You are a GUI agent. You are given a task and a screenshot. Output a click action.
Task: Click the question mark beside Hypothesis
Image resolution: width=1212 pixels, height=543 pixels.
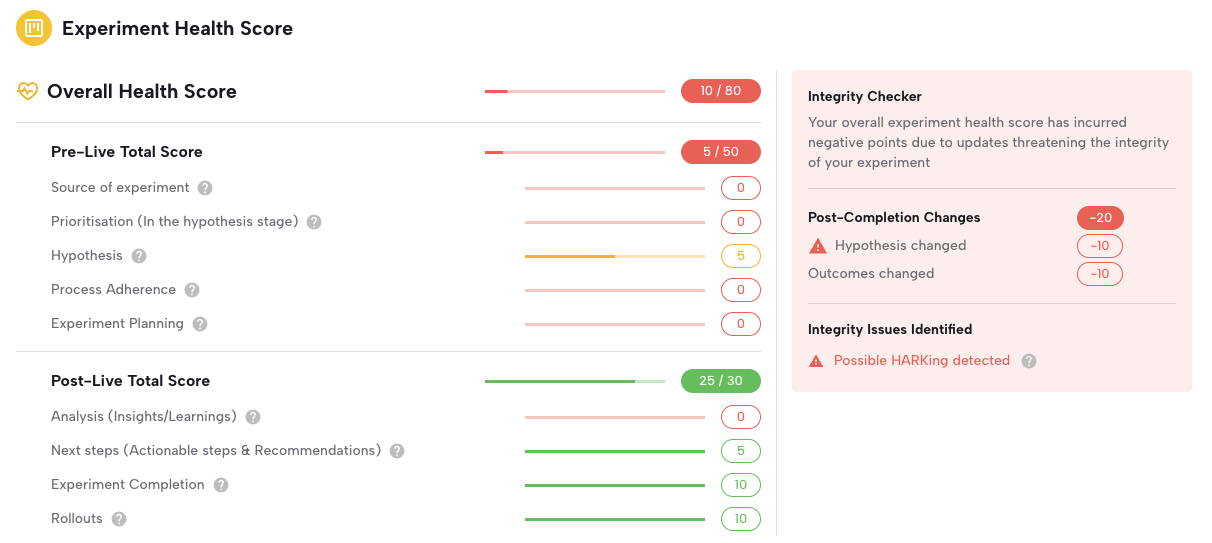click(x=139, y=256)
